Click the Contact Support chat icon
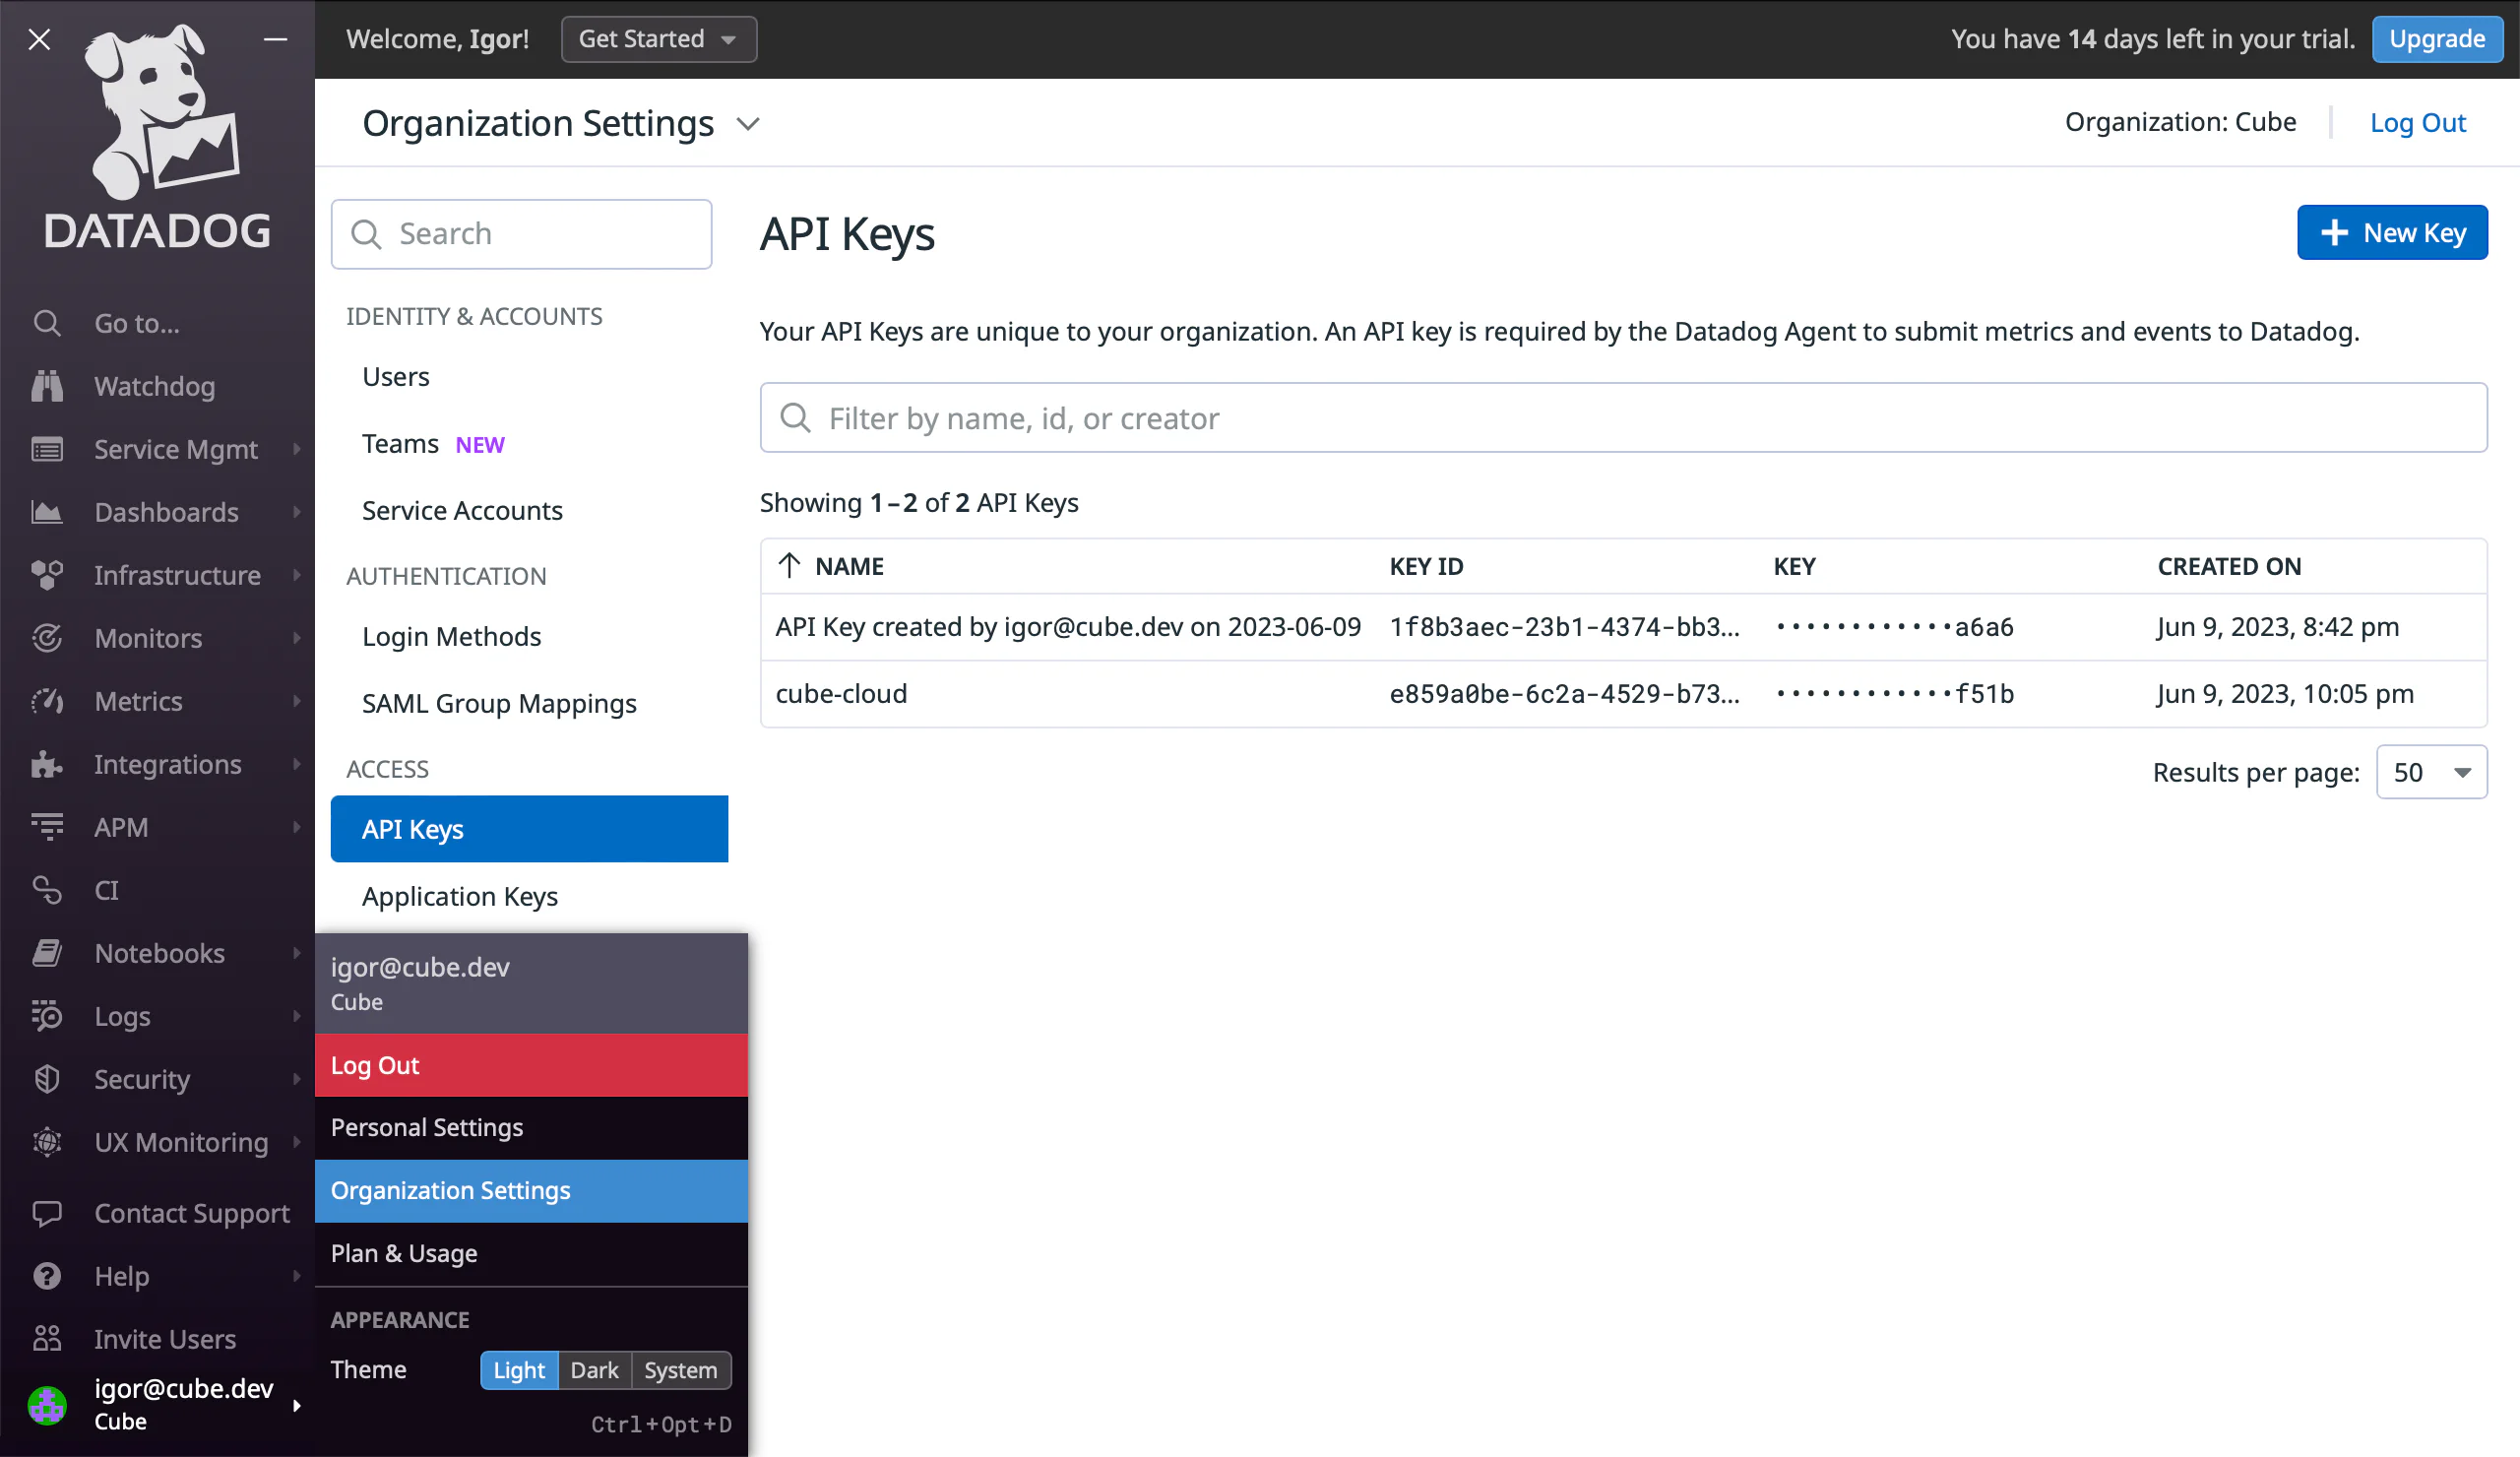2520x1457 pixels. 47,1213
